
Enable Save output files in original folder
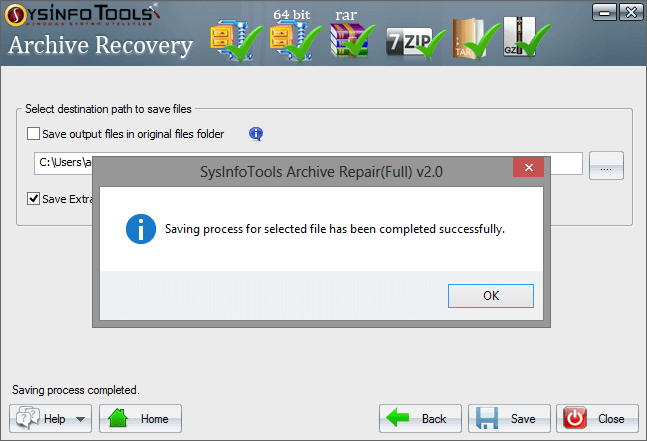point(33,134)
